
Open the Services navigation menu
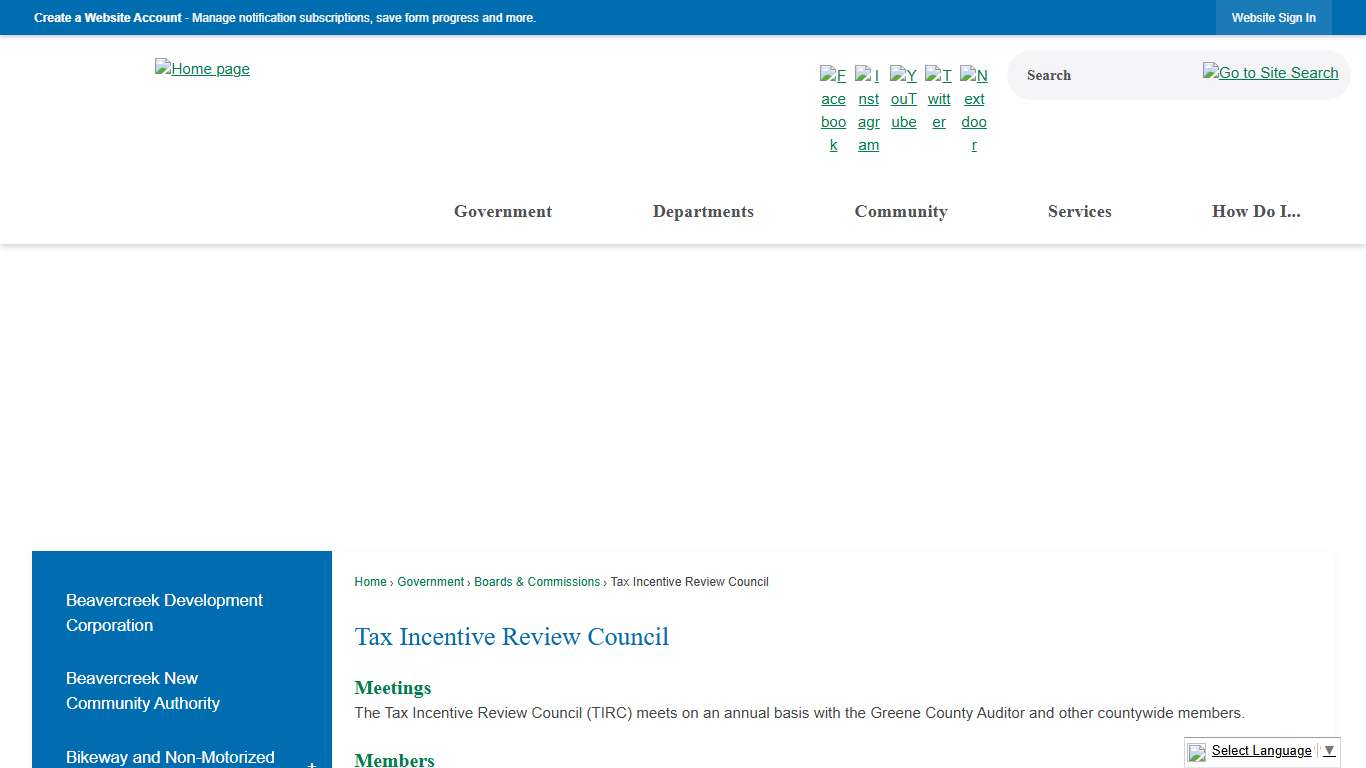pos(1080,211)
